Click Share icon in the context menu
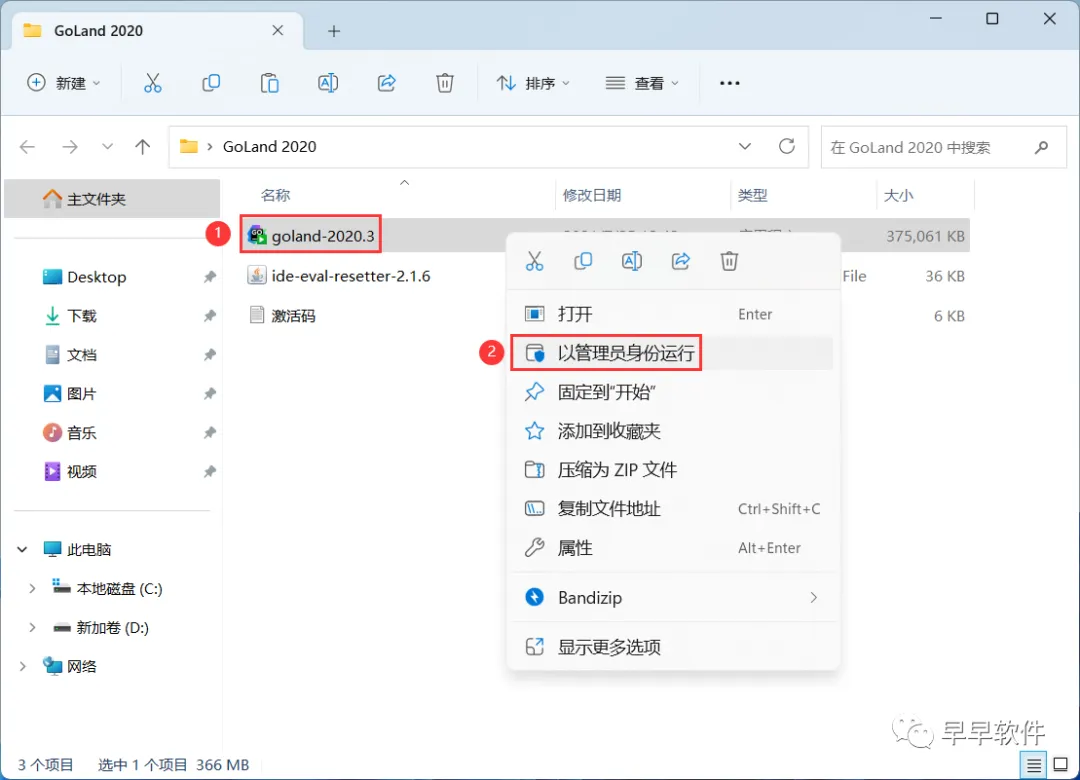The image size is (1080, 780). pyautogui.click(x=681, y=261)
